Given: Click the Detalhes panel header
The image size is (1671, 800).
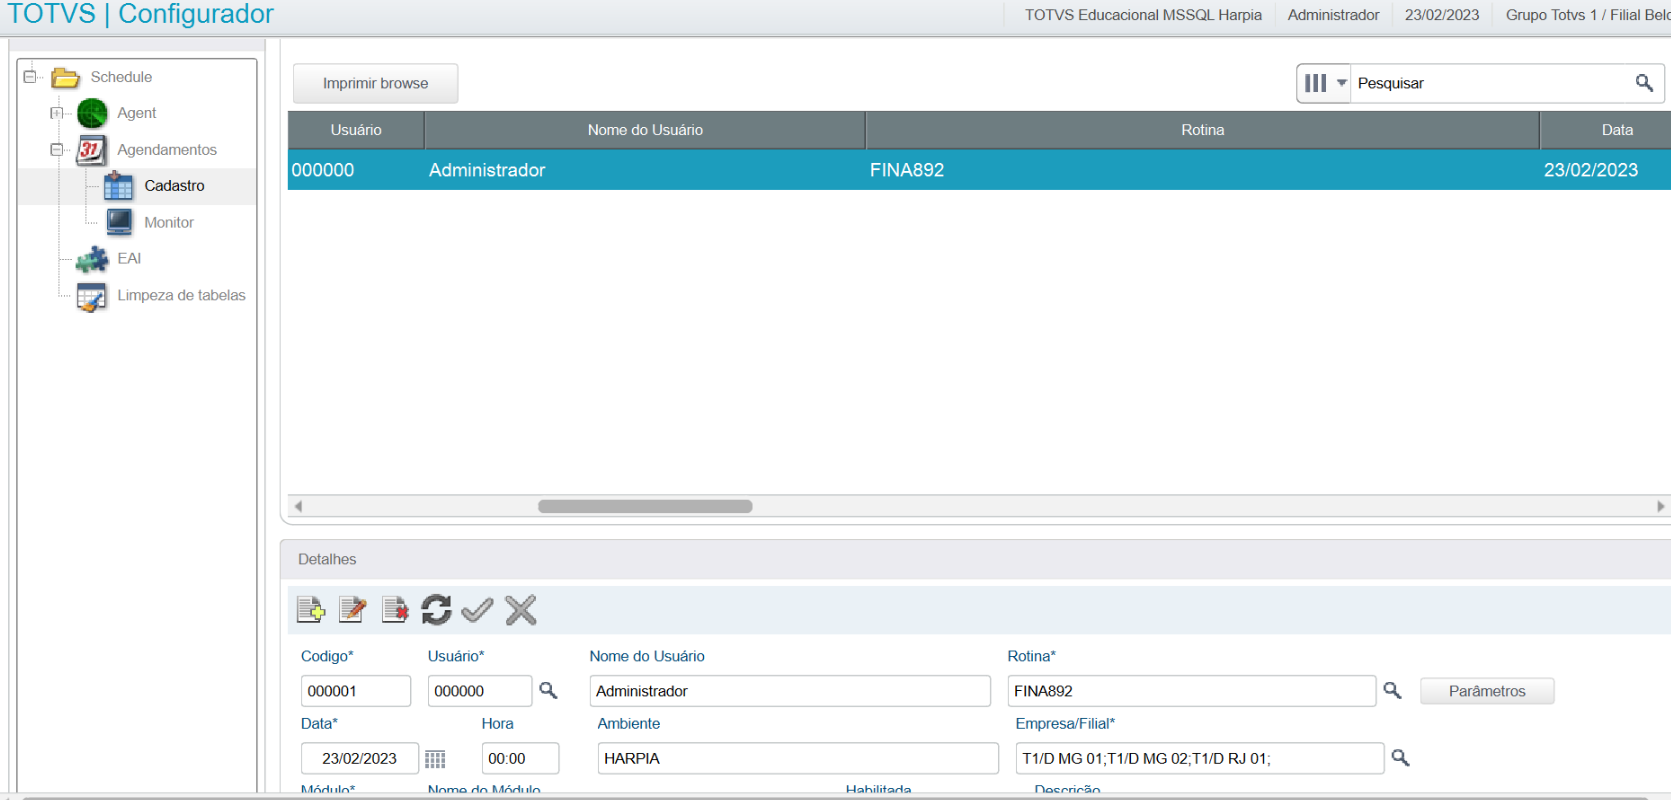Looking at the screenshot, I should tap(976, 559).
